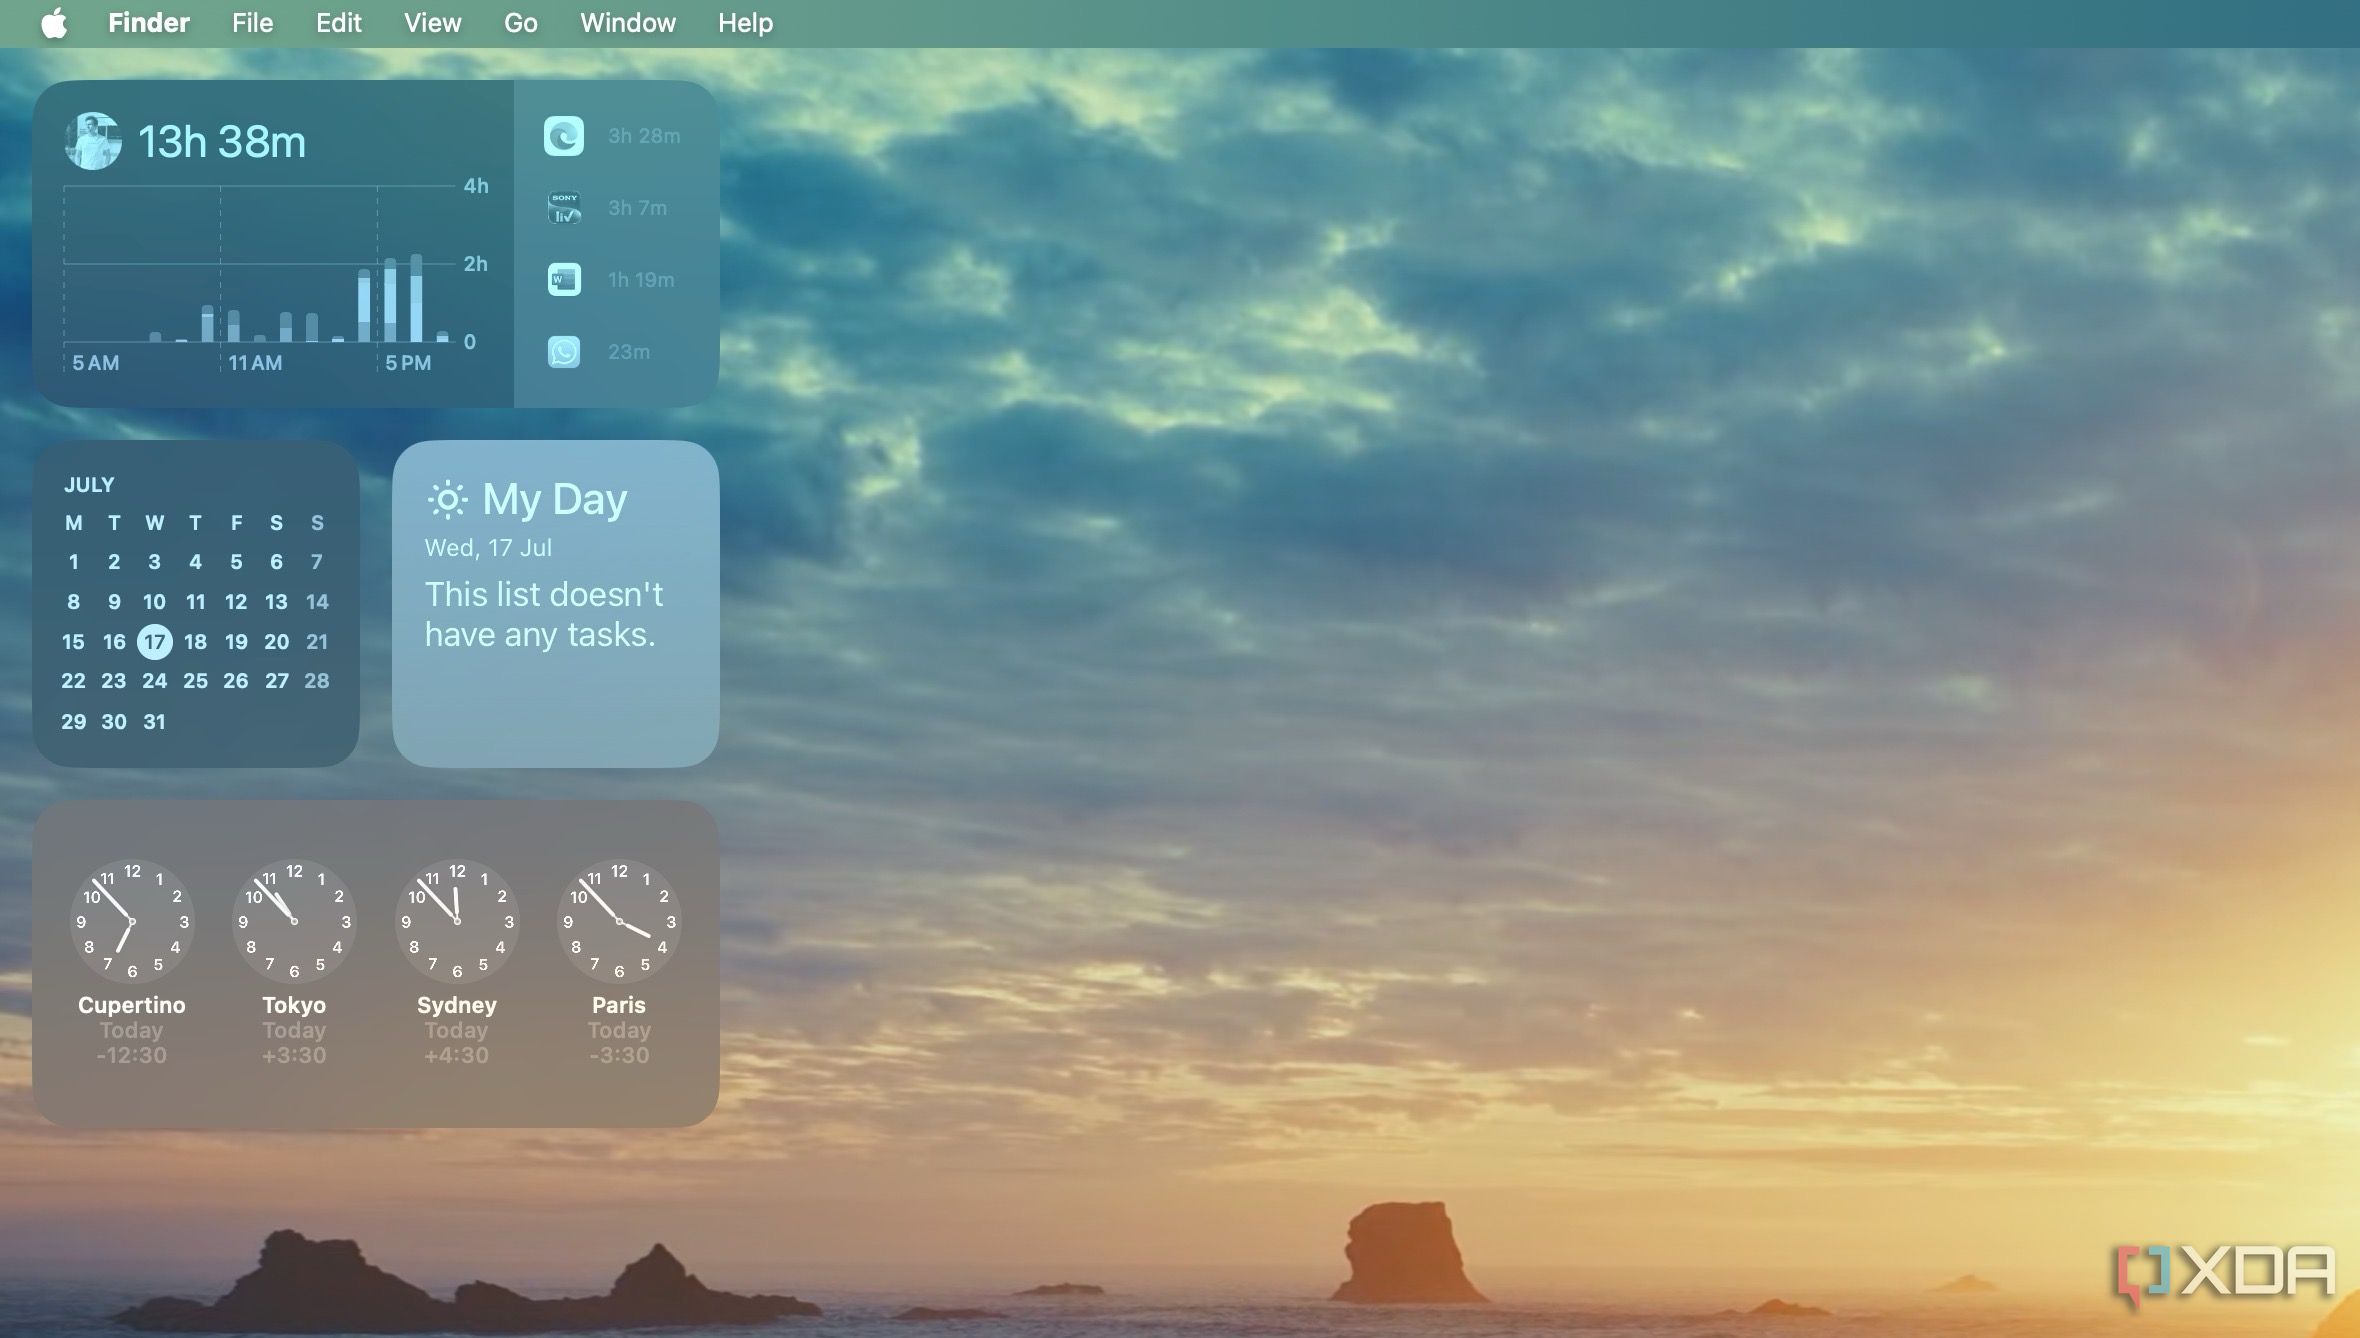Click the Screen Time user avatar

tap(93, 141)
